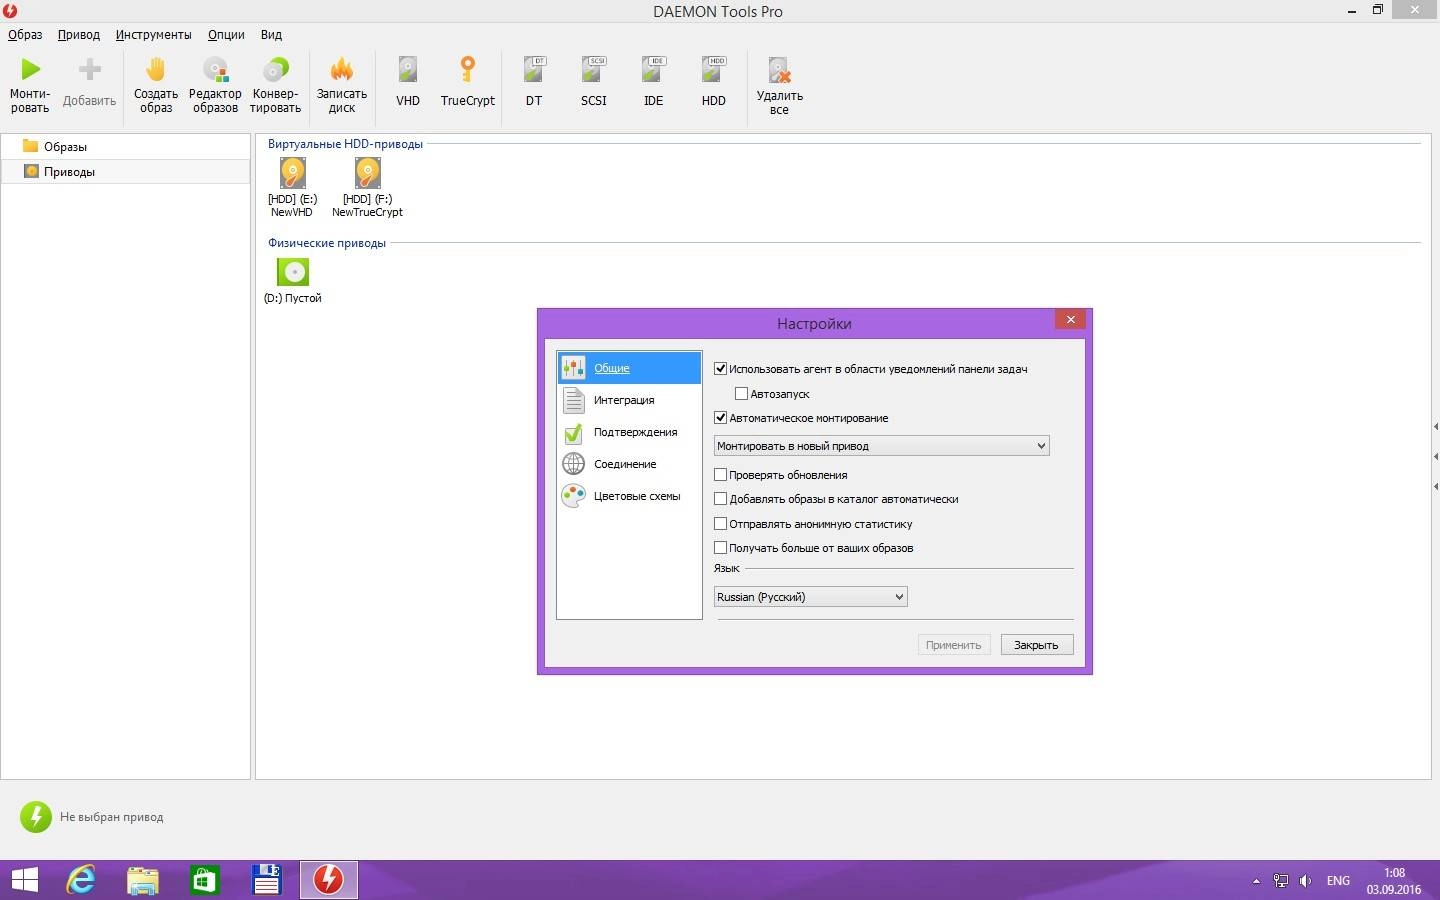Enable Проверять обновления checkbox
Image resolution: width=1440 pixels, height=900 pixels.
pyautogui.click(x=720, y=475)
